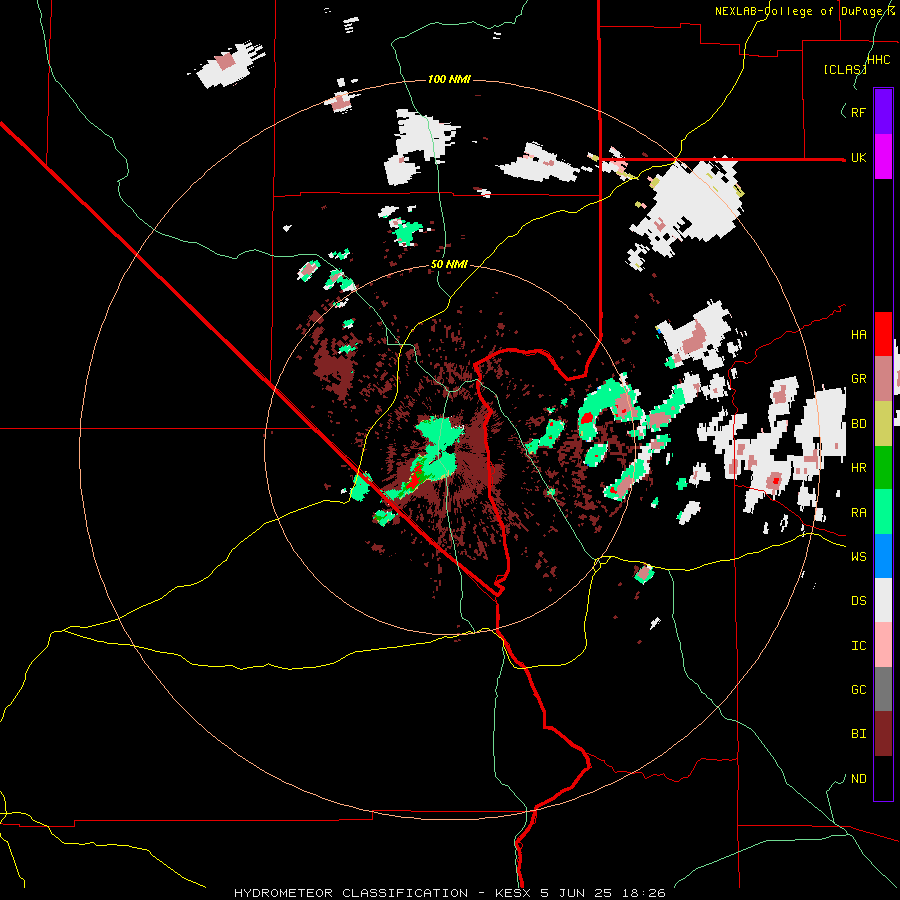Viewport: 900px width, 900px height.
Task: Select the gray GC ground clutter swatch
Action: [883, 689]
